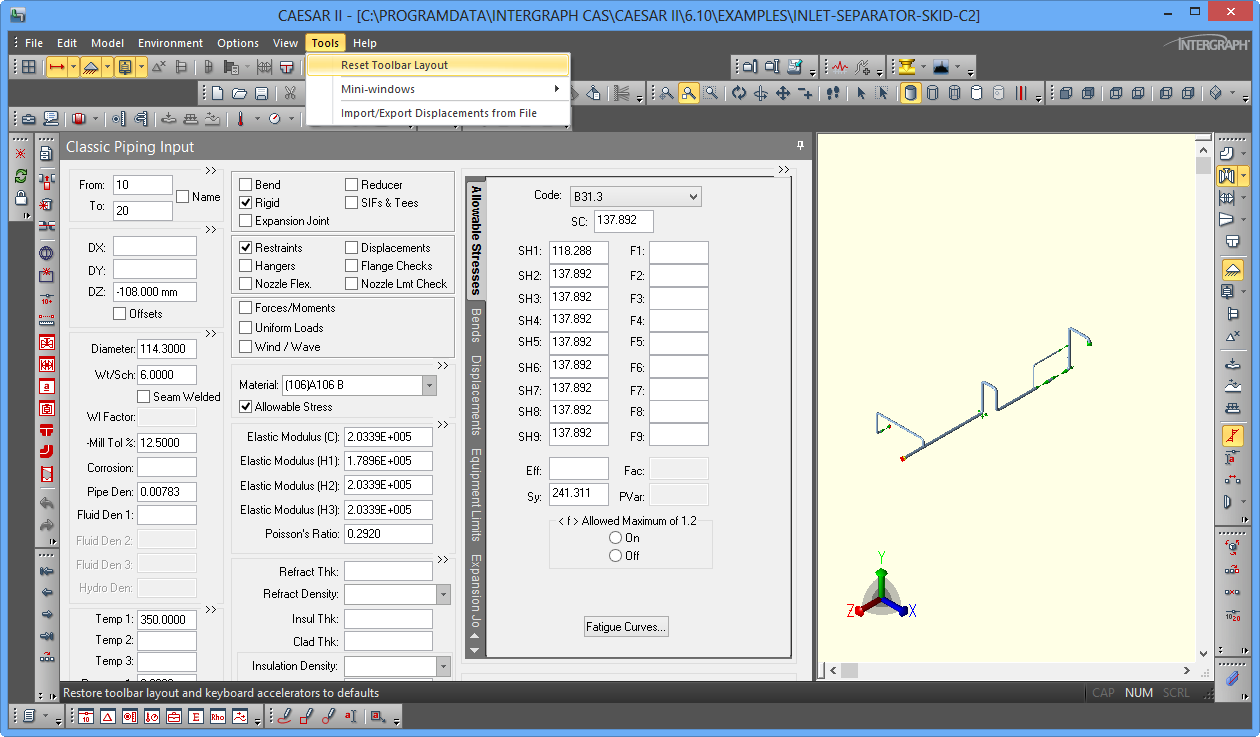Viewport: 1260px width, 737px height.
Task: Open a file with the folder icon
Action: click(x=239, y=93)
